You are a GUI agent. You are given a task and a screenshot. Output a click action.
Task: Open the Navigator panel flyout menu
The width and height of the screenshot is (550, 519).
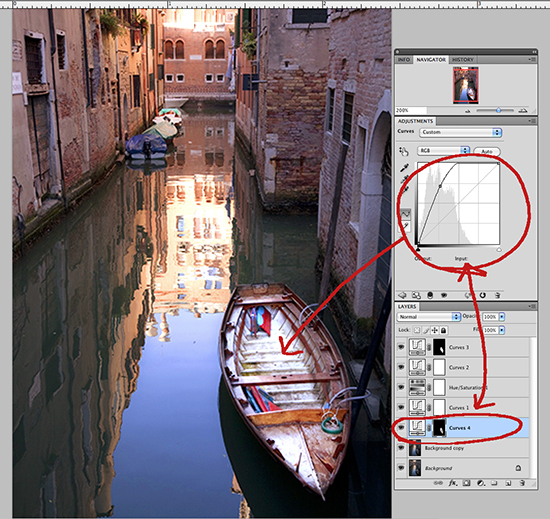pyautogui.click(x=532, y=60)
